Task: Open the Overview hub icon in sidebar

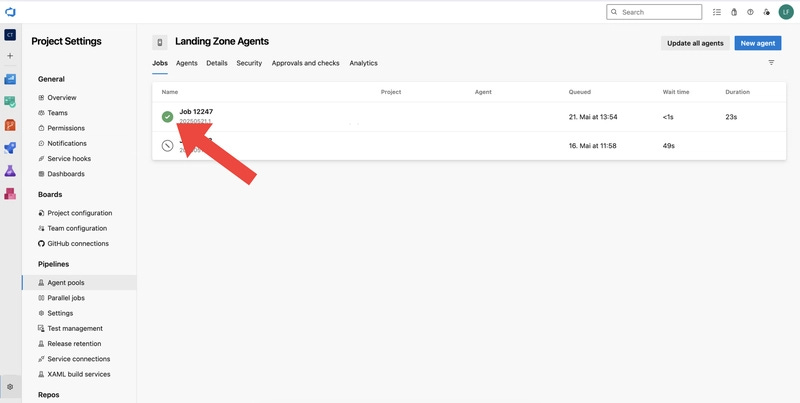Action: coord(10,79)
